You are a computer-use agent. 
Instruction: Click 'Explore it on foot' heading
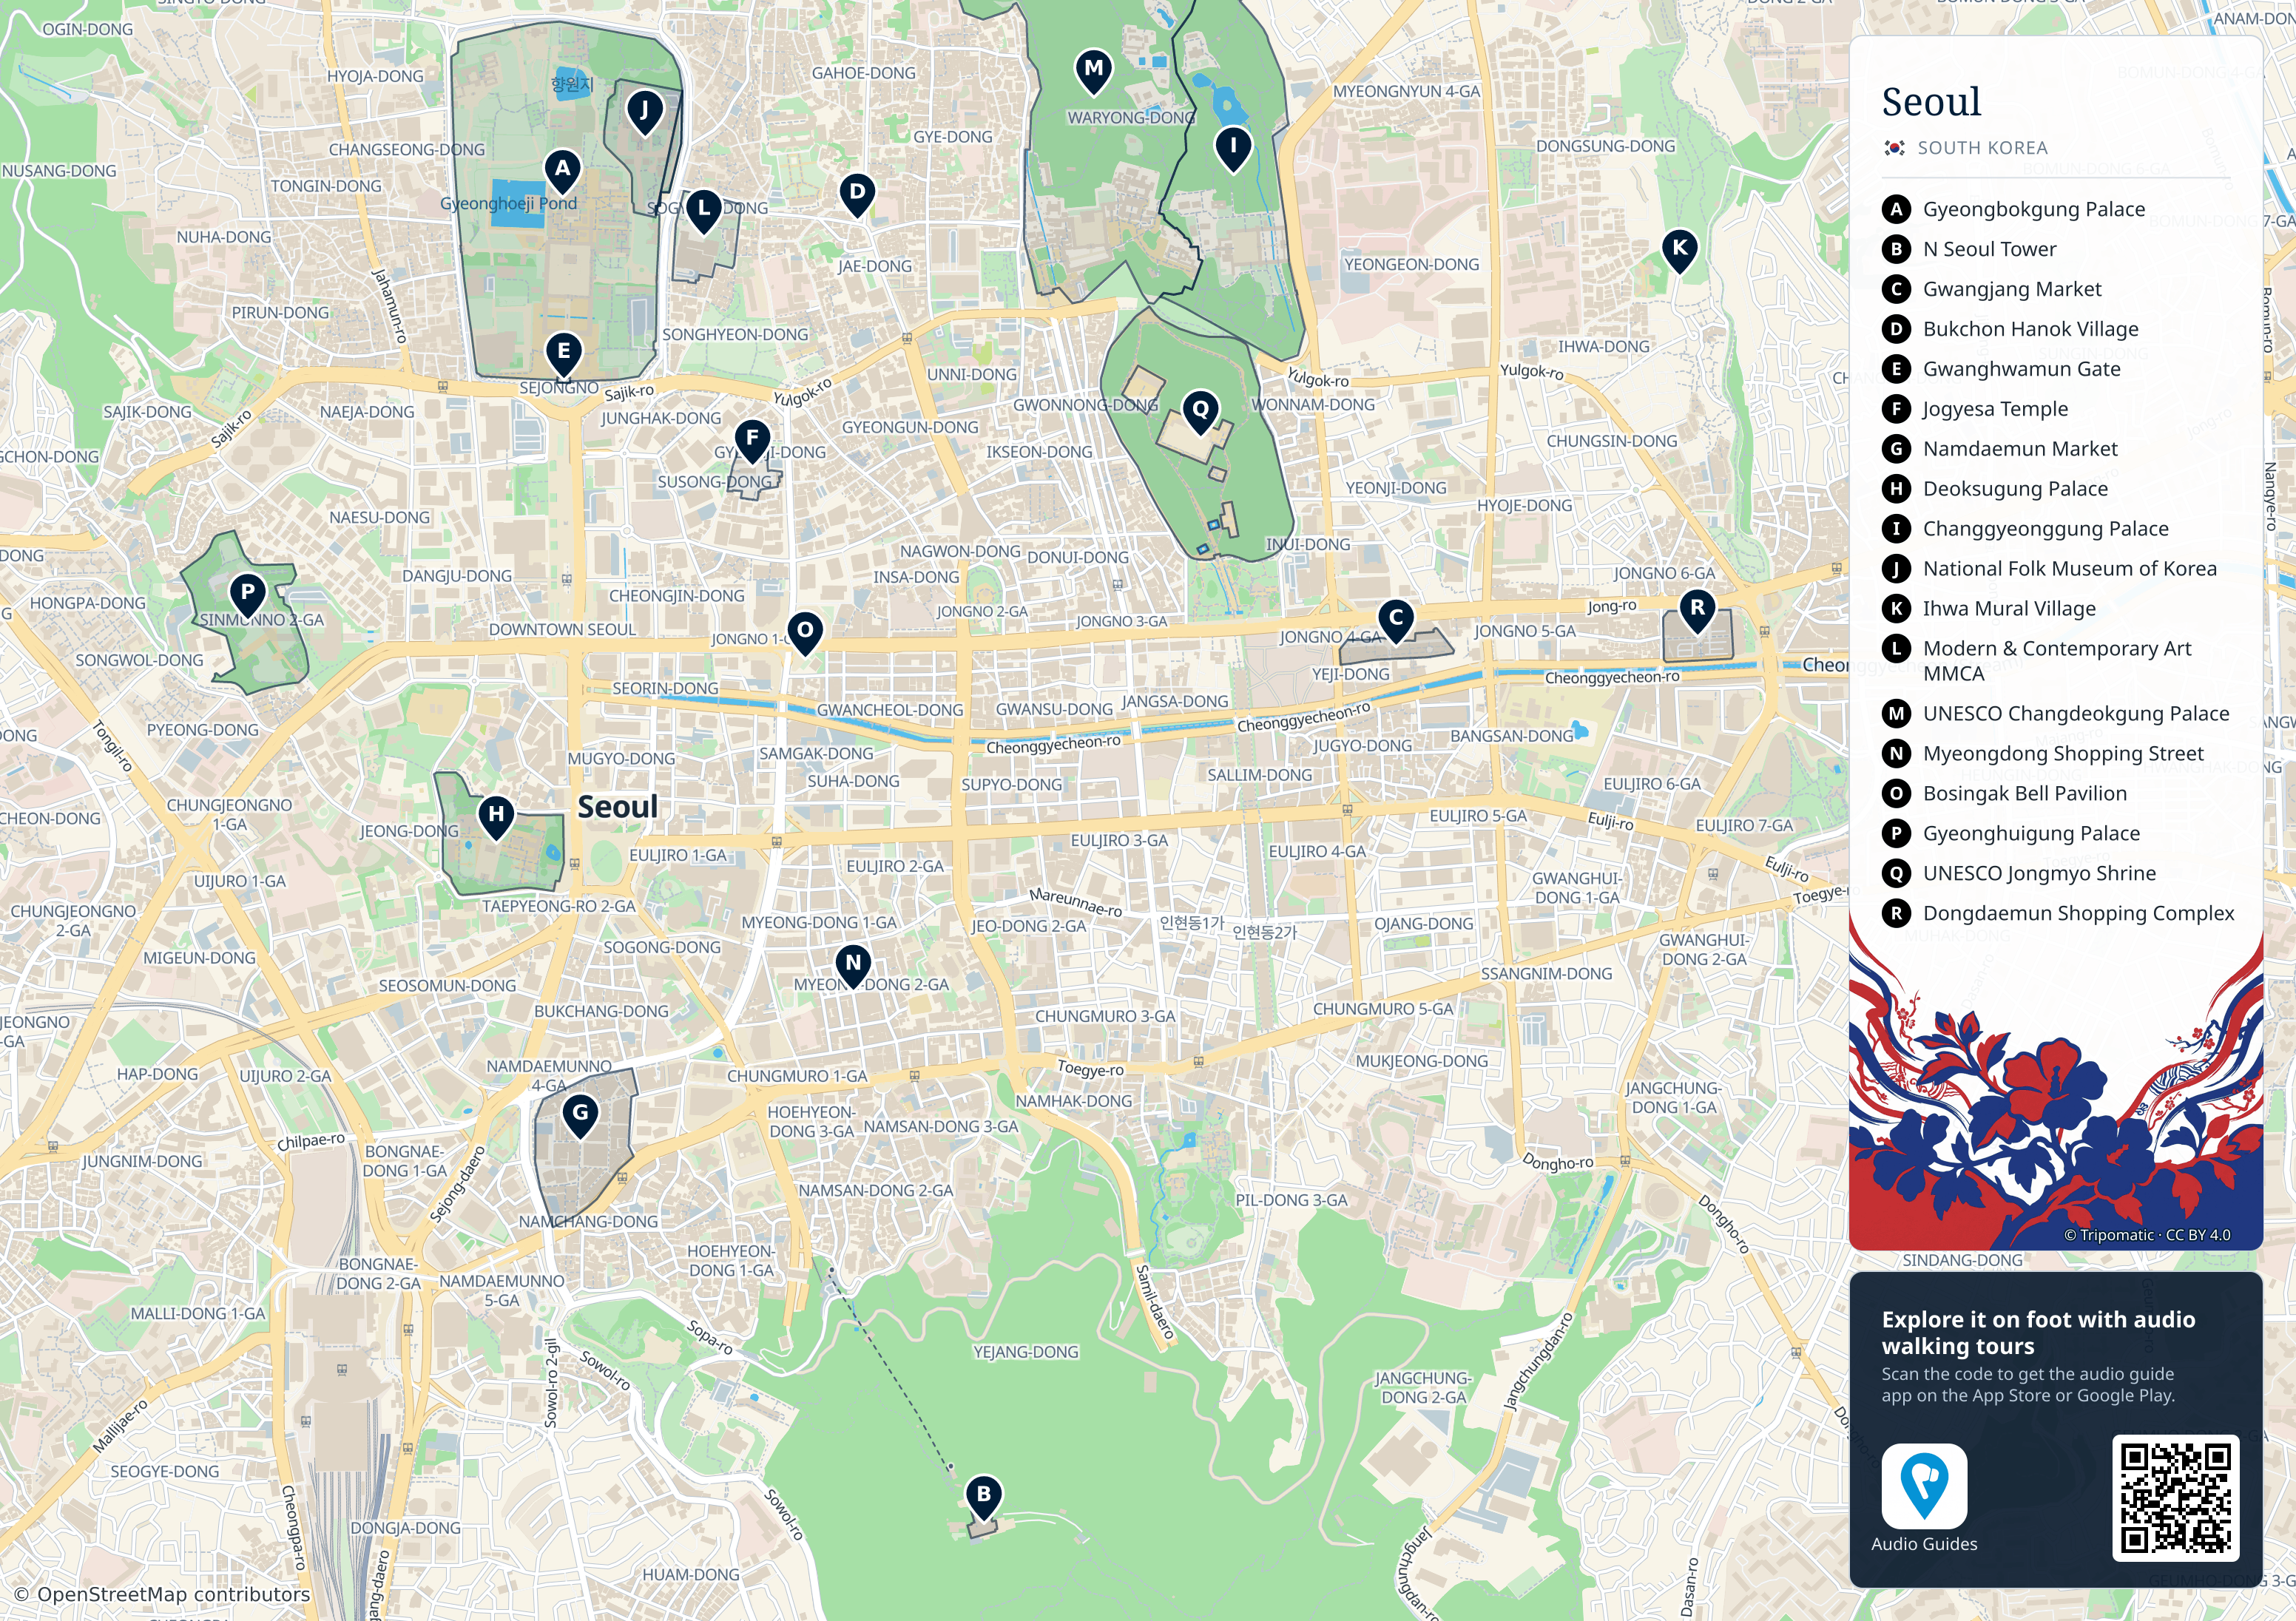[x=2038, y=1332]
